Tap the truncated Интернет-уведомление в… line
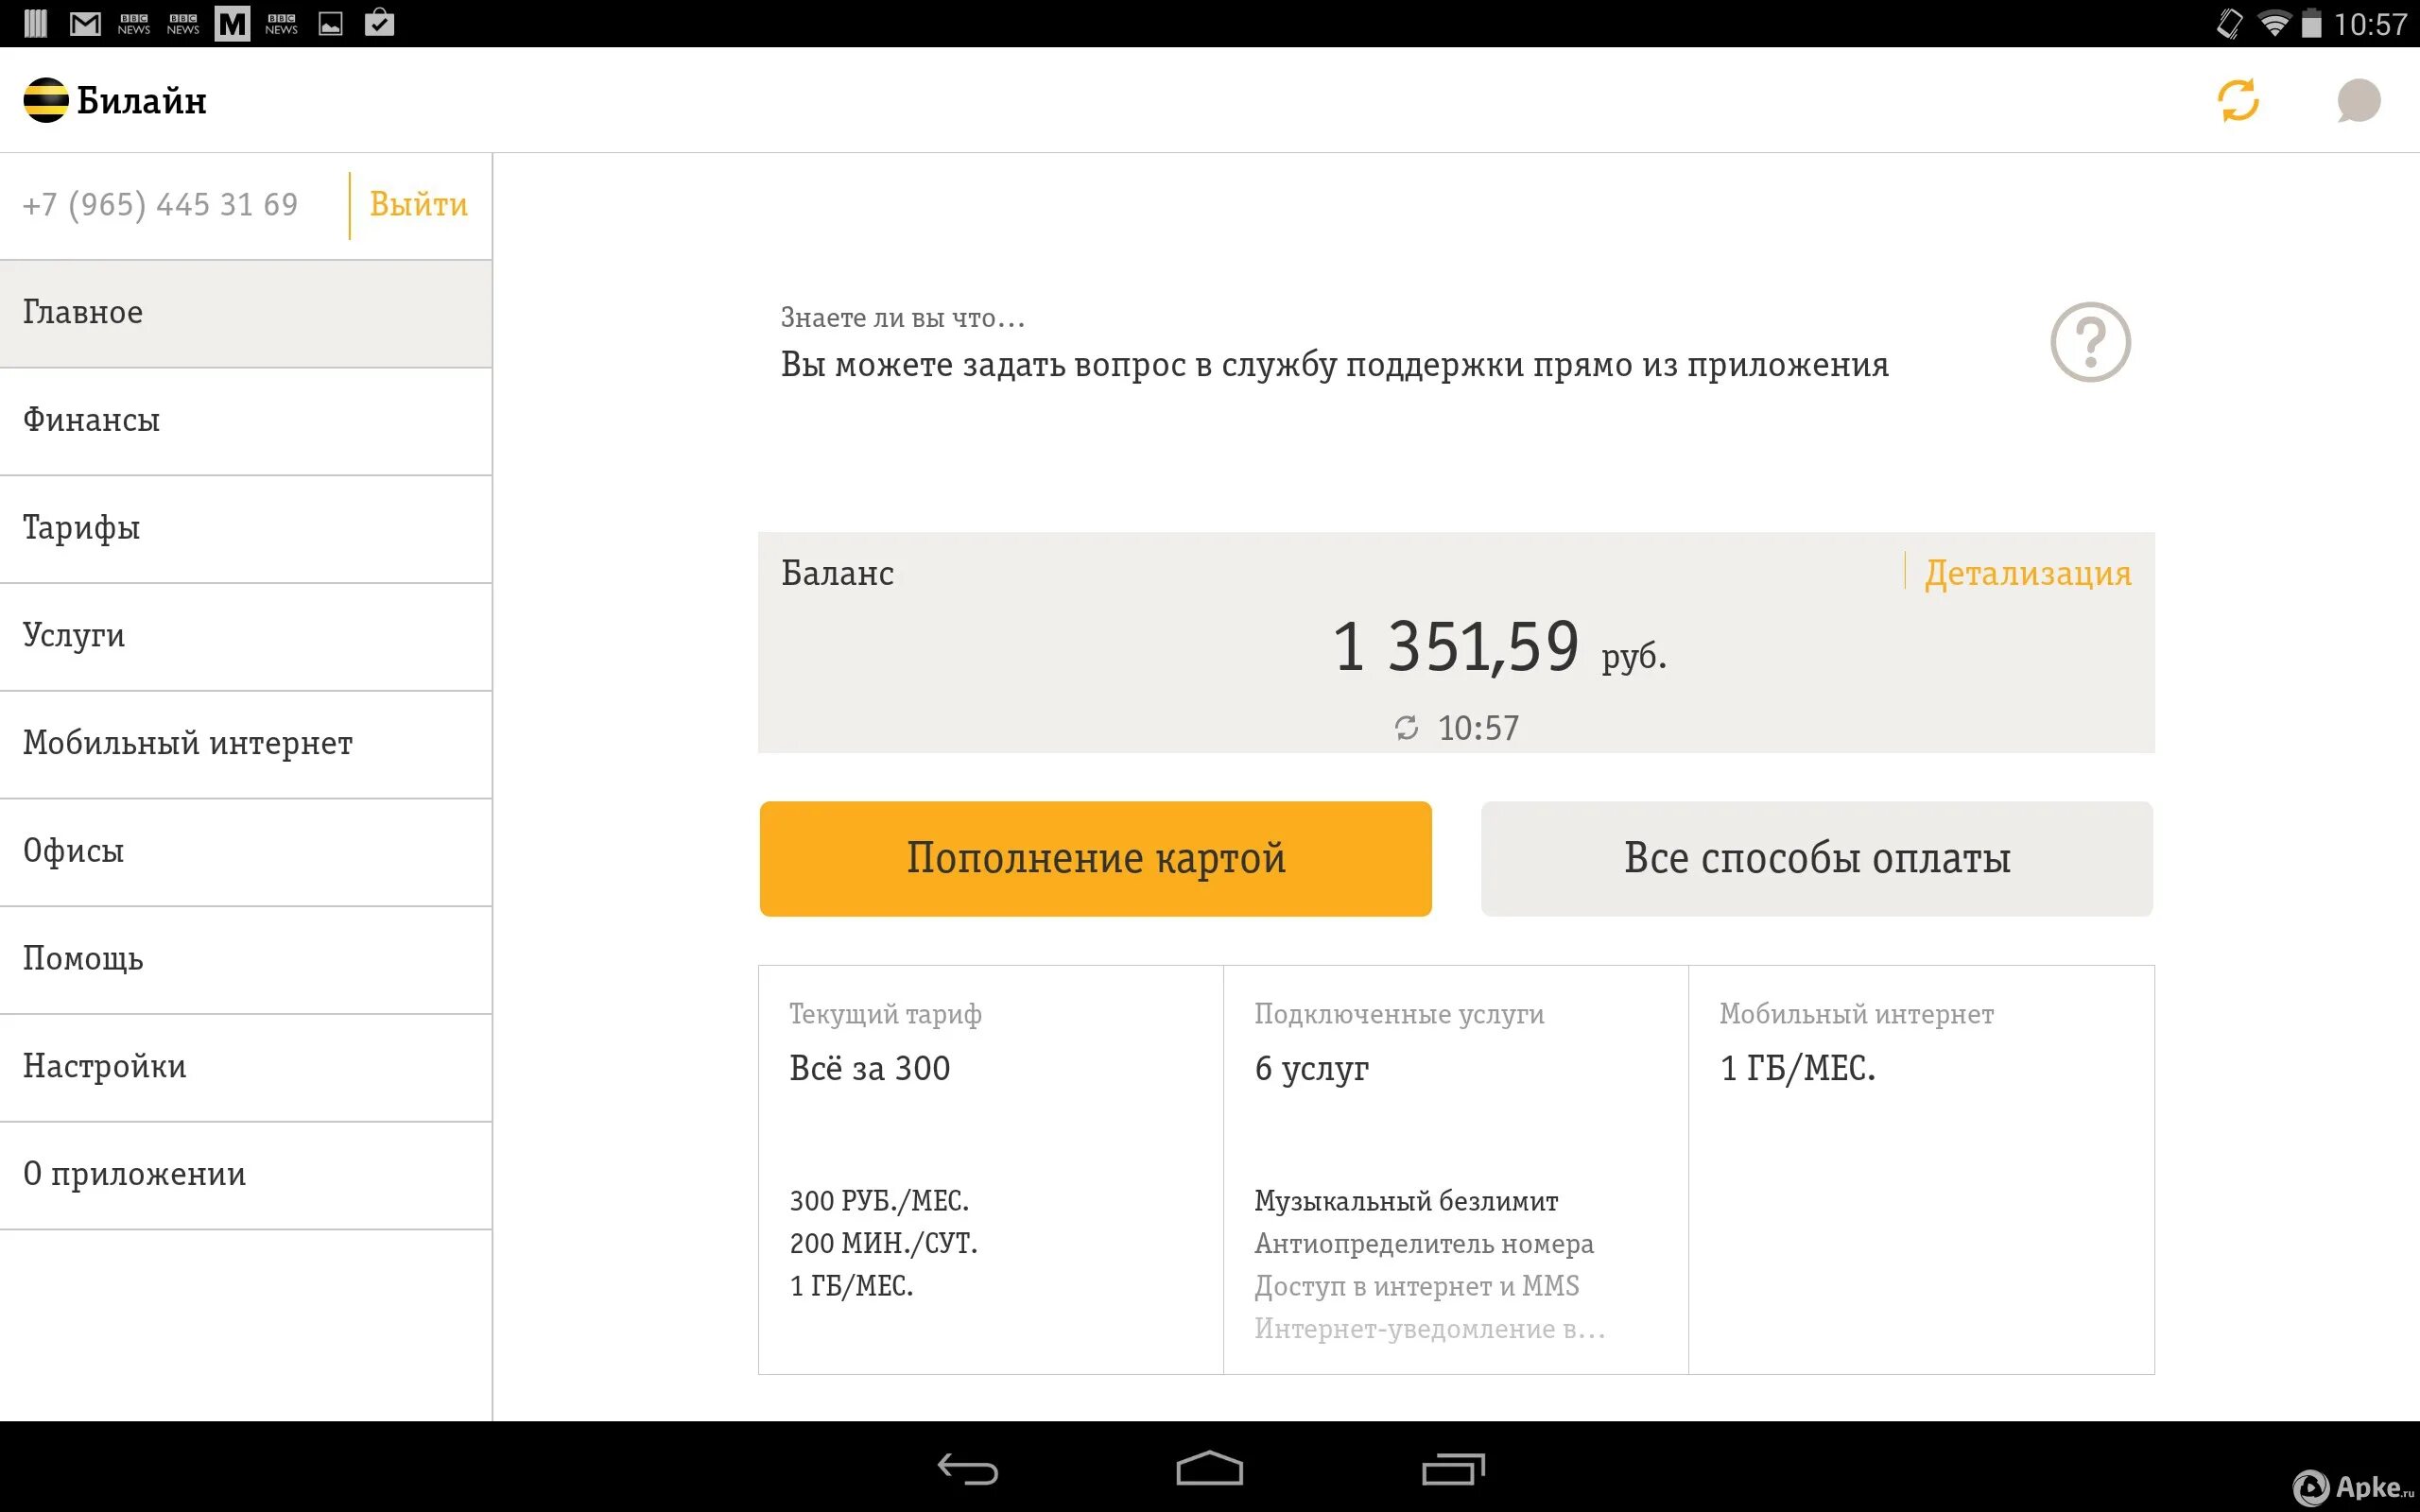Image resolution: width=2420 pixels, height=1512 pixels. (1429, 1329)
